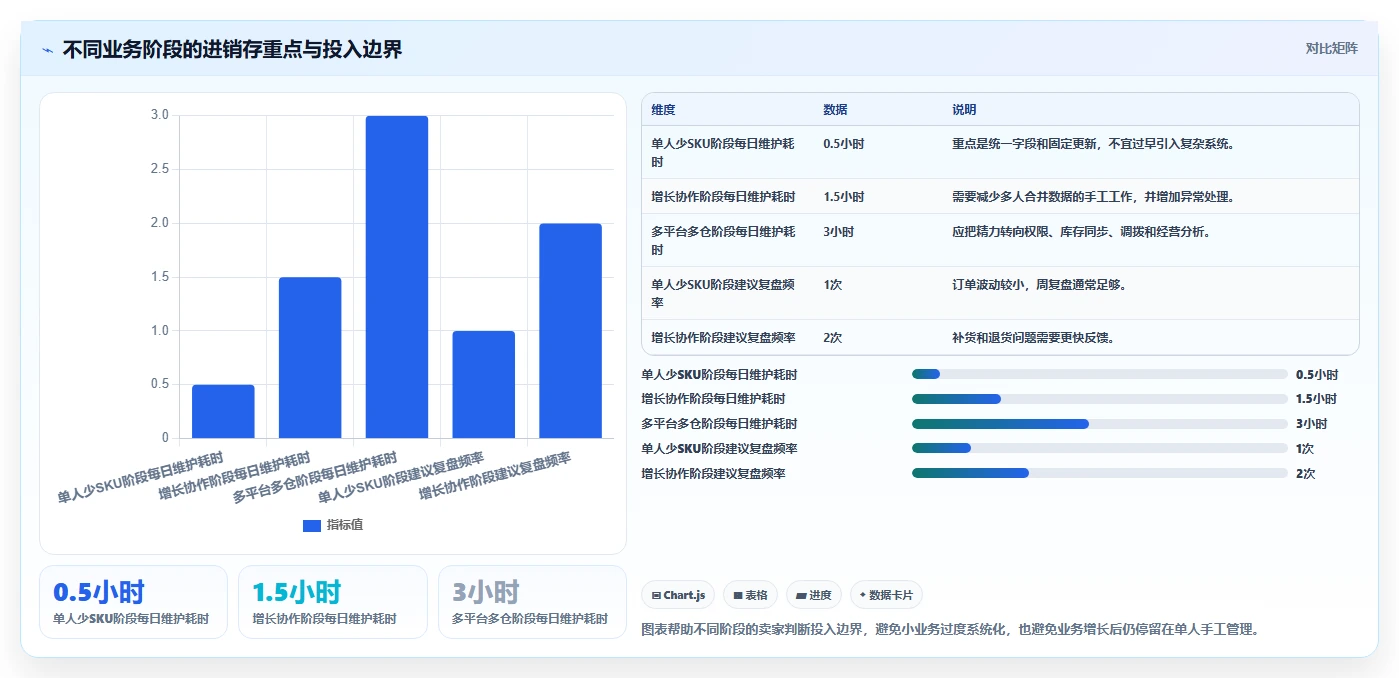This screenshot has height=678, width=1399.
Task: Click the 增长协作阶段建议复盘频率 chart bar
Action: pos(571,331)
